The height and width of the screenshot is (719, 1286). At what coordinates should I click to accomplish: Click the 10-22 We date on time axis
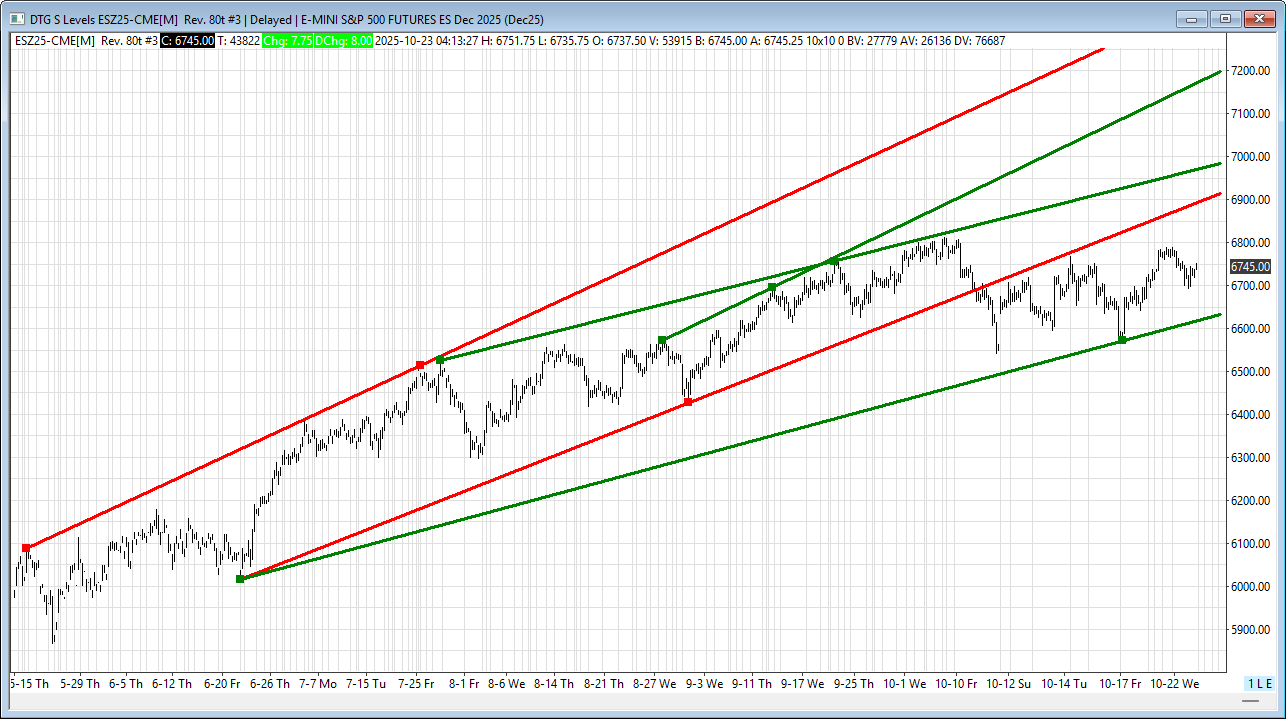(1173, 684)
